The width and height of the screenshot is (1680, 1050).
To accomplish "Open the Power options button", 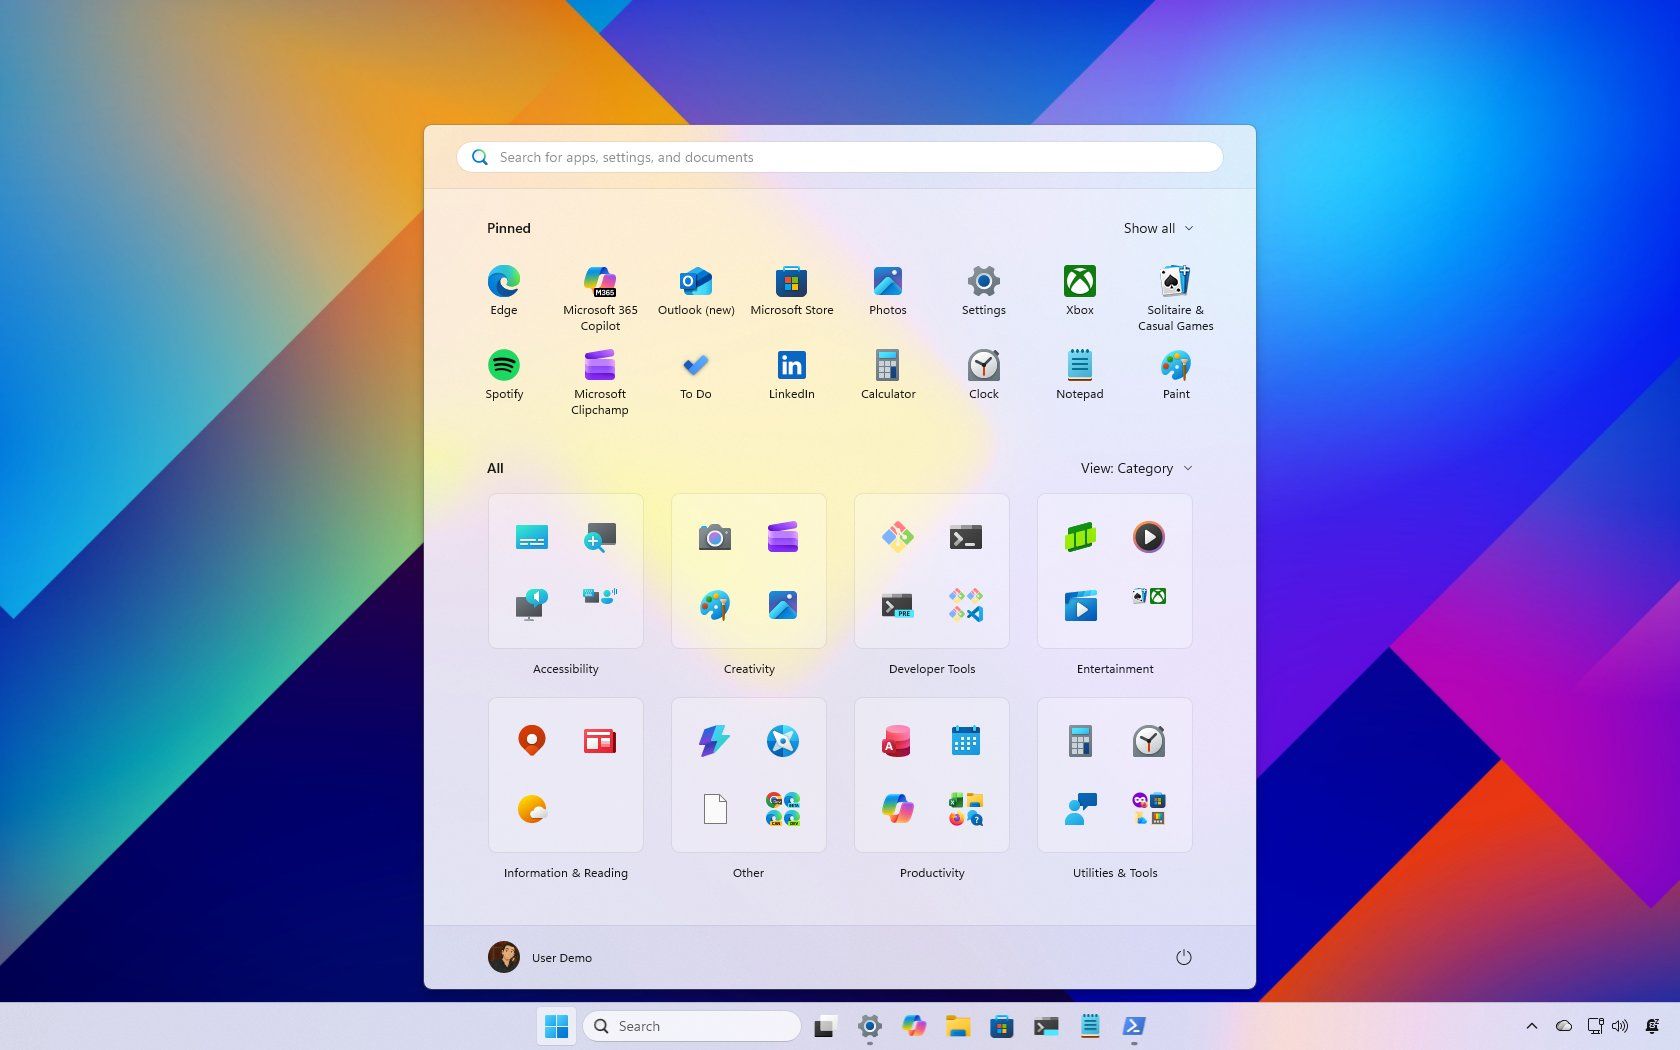I will 1184,957.
